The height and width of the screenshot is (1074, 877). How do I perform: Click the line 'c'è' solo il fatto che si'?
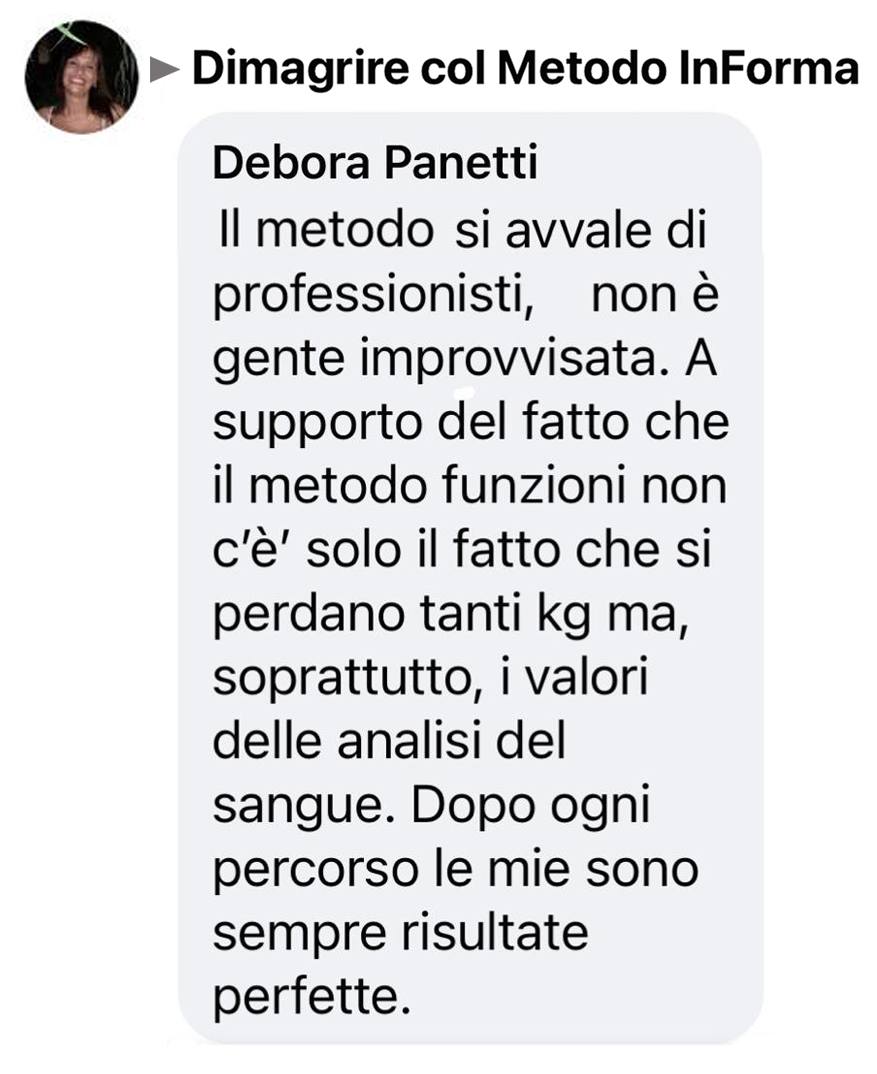click(462, 549)
